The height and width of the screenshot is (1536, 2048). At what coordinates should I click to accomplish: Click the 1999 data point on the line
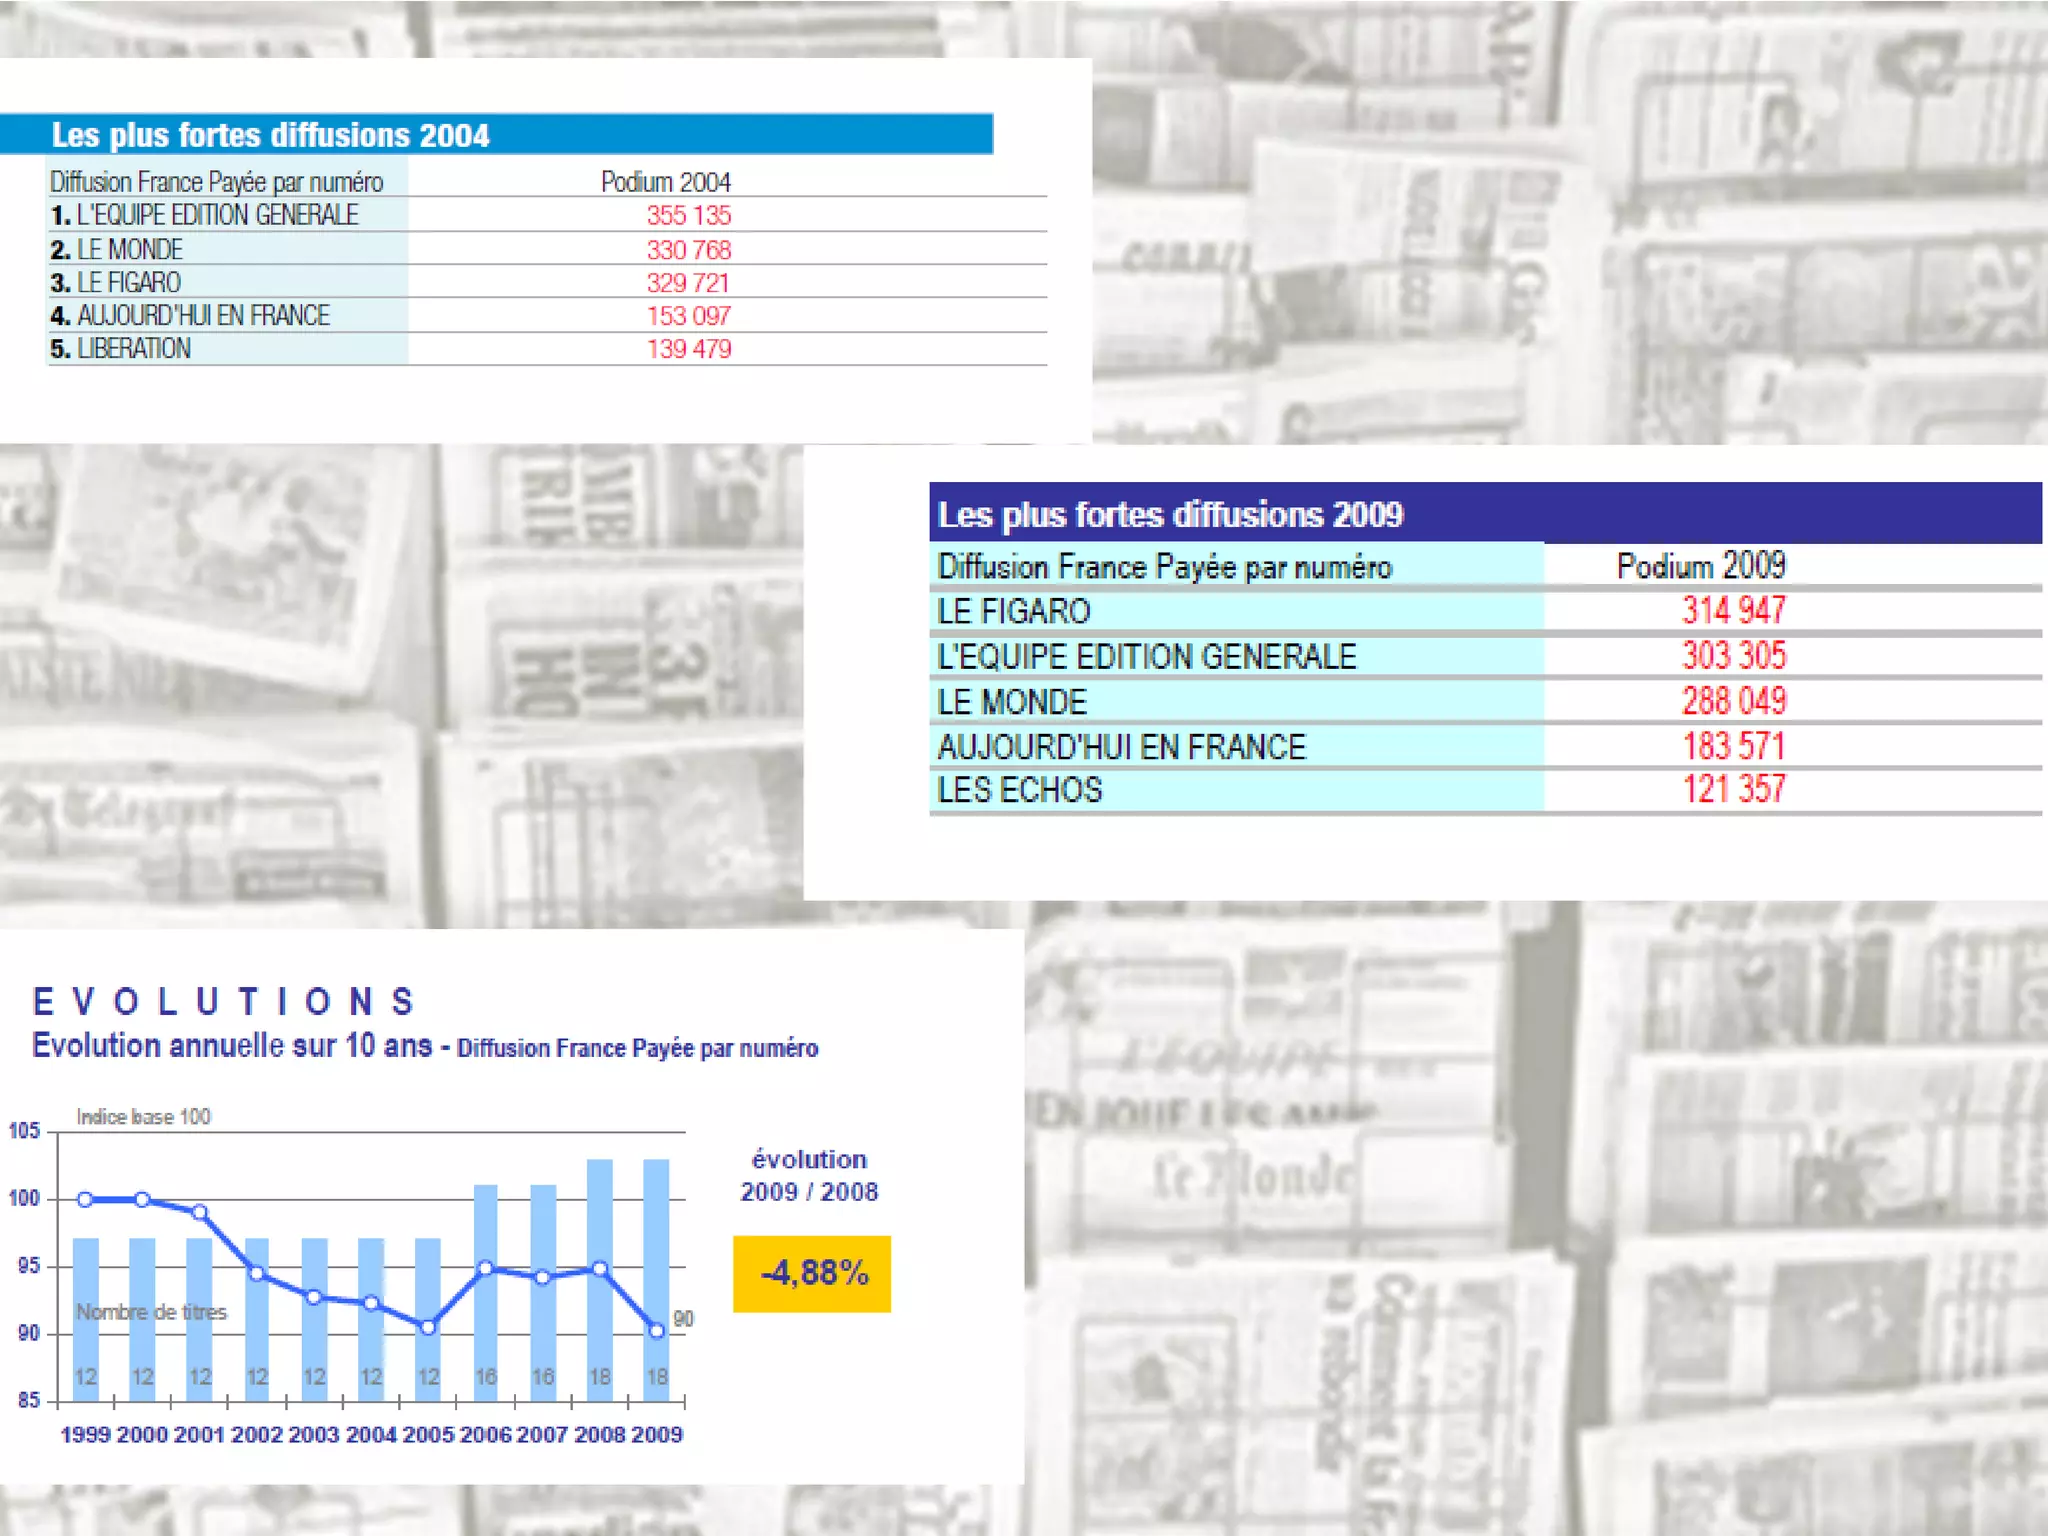click(85, 1199)
